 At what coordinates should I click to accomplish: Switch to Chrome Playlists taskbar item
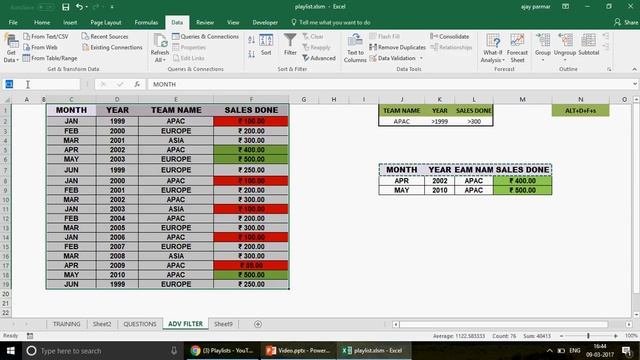(x=222, y=351)
